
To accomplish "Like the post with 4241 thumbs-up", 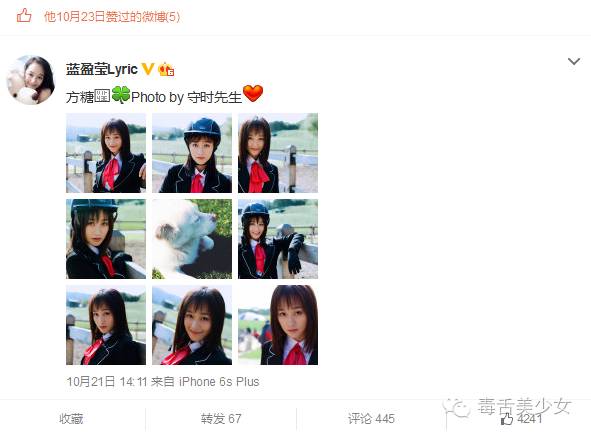I will tap(521, 419).
